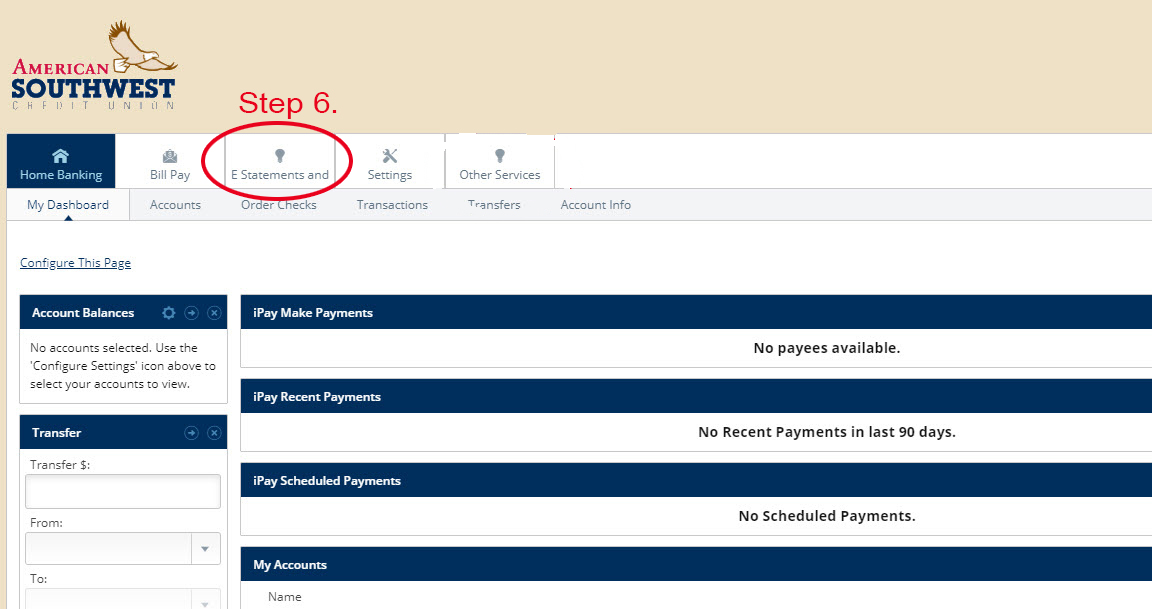Image resolution: width=1152 pixels, height=609 pixels.
Task: Click the American Southwest Credit Union logo
Action: [x=94, y=65]
